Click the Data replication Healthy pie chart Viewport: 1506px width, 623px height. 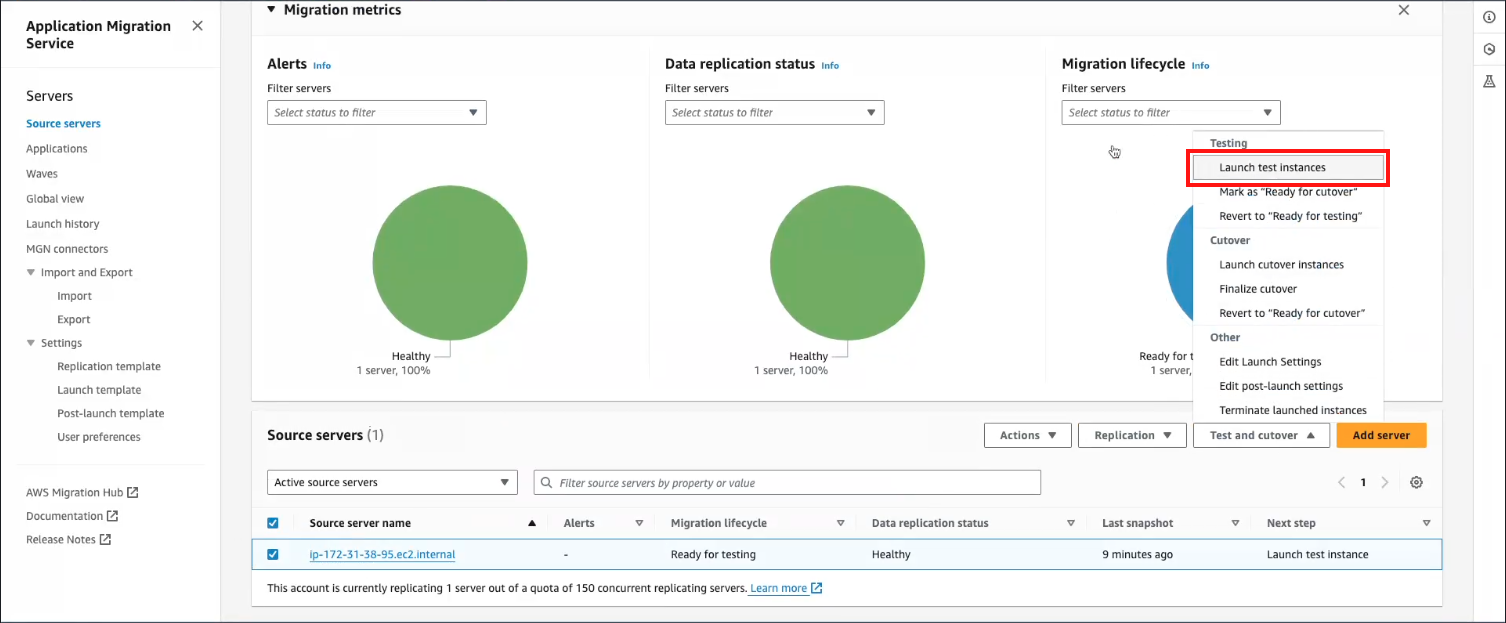pos(848,263)
